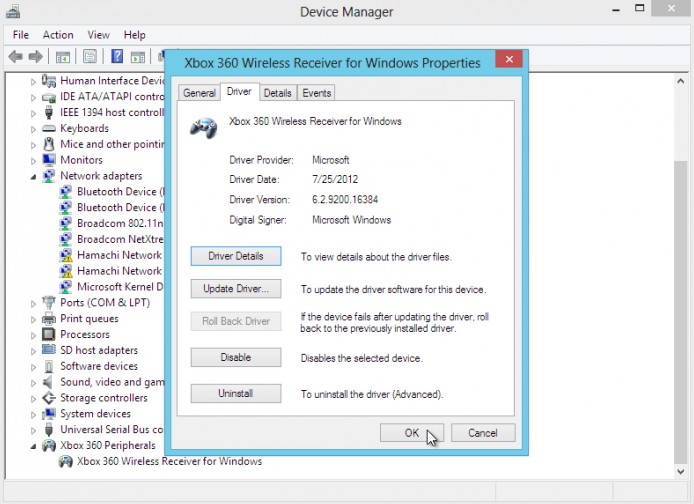The image size is (694, 504).
Task: Click the Disable device button
Action: [236, 357]
